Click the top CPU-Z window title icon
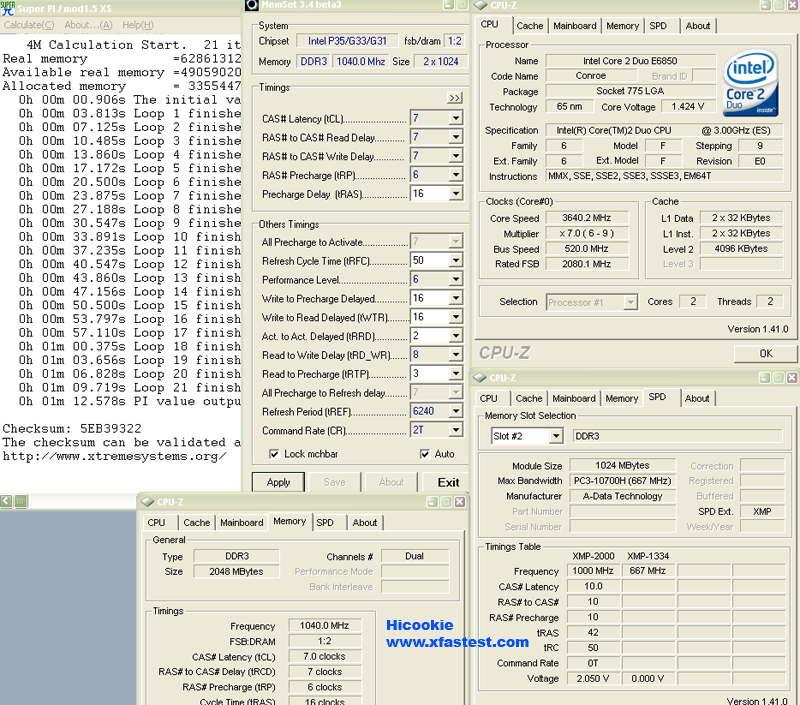The height and width of the screenshot is (705, 800). (x=481, y=5)
